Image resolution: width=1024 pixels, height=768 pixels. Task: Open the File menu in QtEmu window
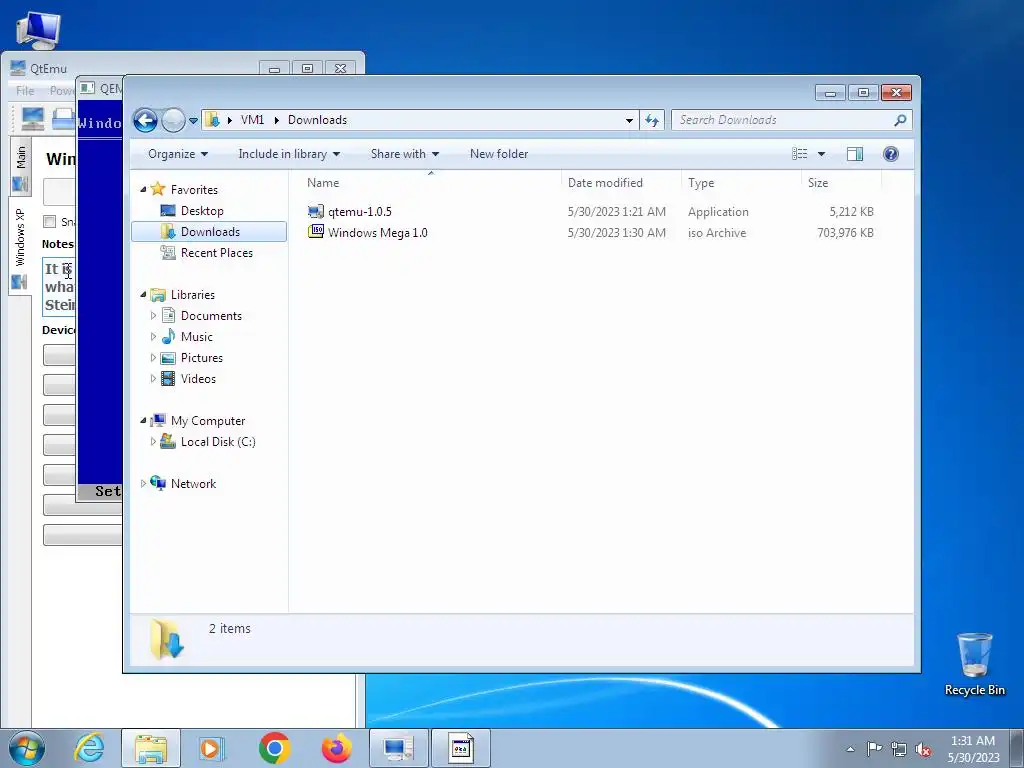click(25, 91)
